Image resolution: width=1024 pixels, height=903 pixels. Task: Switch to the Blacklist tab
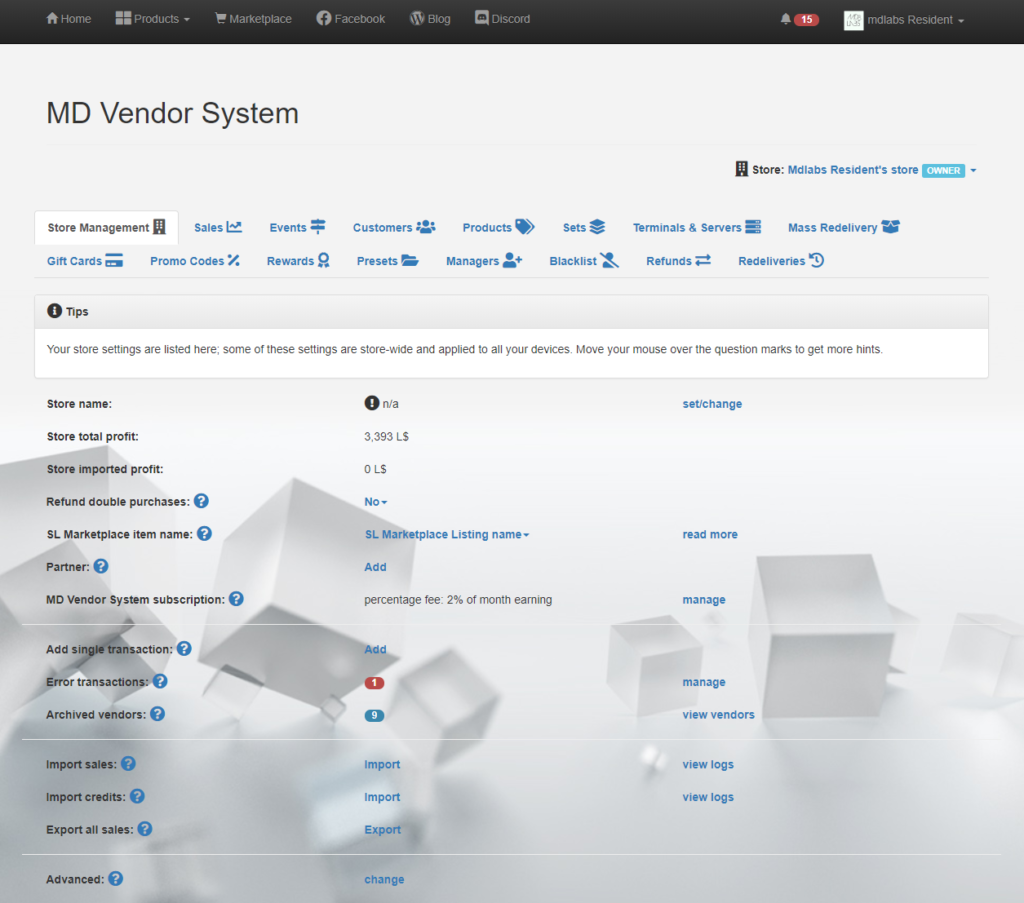pyautogui.click(x=584, y=261)
